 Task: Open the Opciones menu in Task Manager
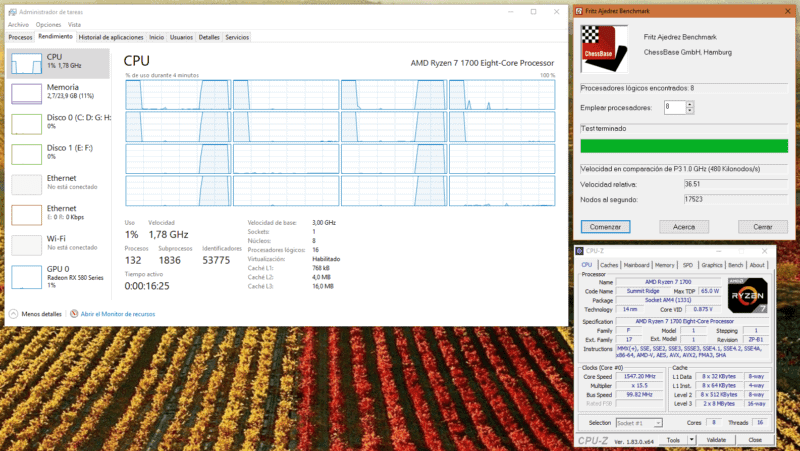tap(48, 24)
